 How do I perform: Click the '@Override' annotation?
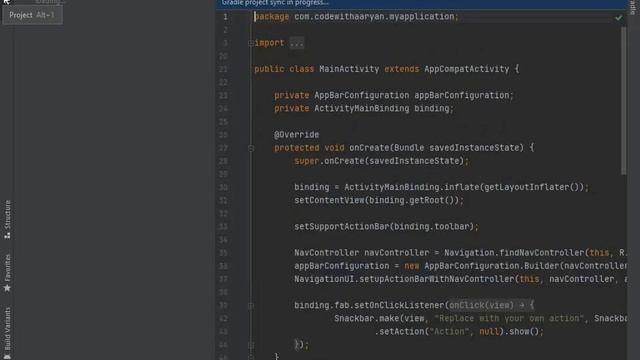297,135
